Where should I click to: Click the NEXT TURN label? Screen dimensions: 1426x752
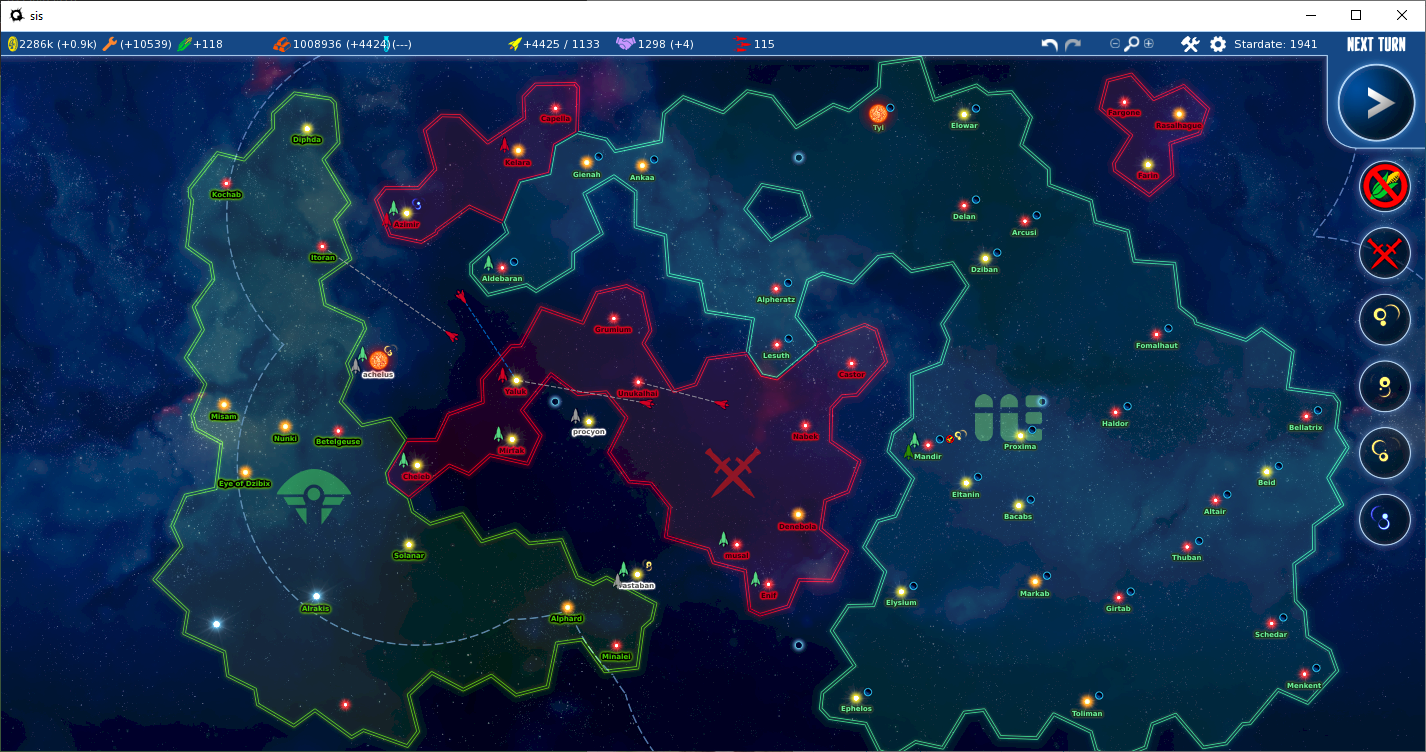(1376, 44)
